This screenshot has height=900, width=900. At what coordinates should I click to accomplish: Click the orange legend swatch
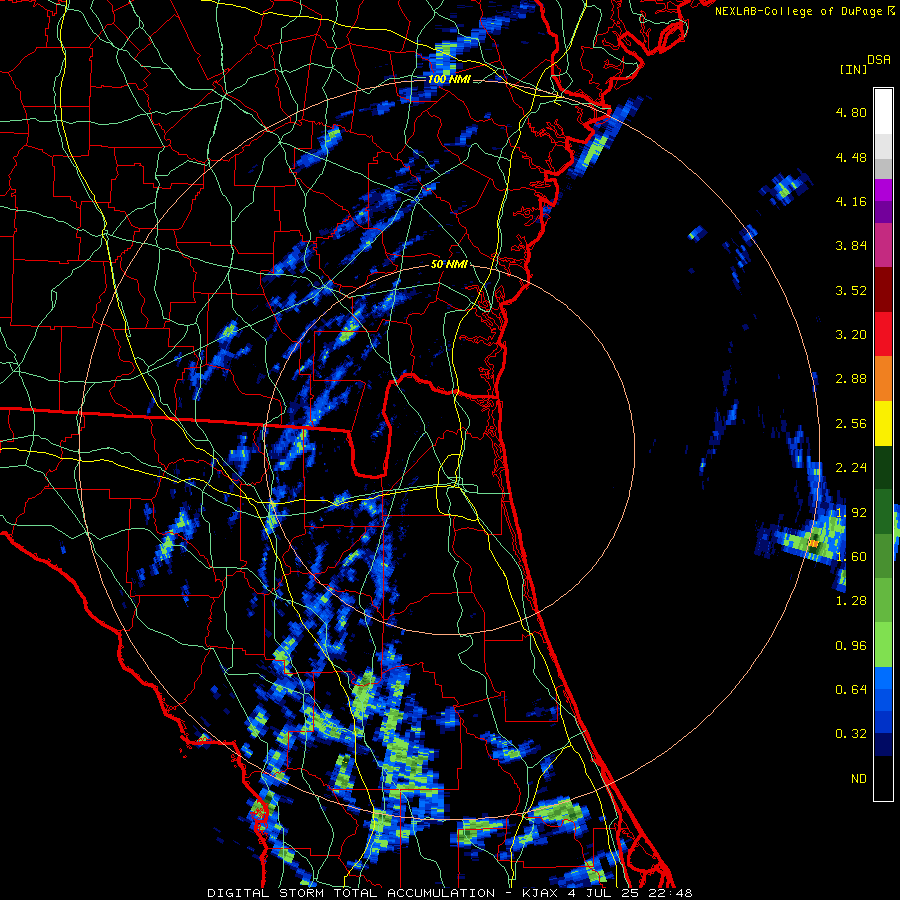click(883, 379)
